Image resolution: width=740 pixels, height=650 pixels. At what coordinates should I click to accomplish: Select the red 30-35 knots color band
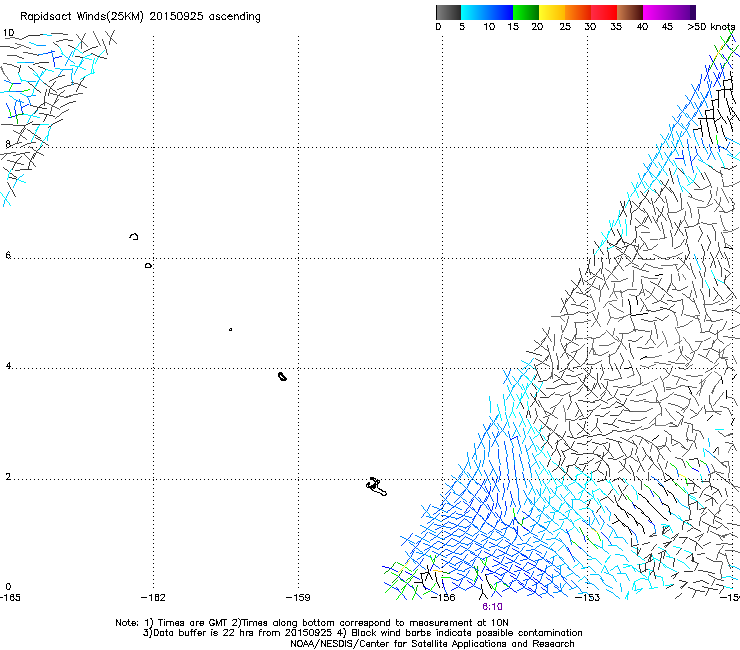pyautogui.click(x=604, y=12)
